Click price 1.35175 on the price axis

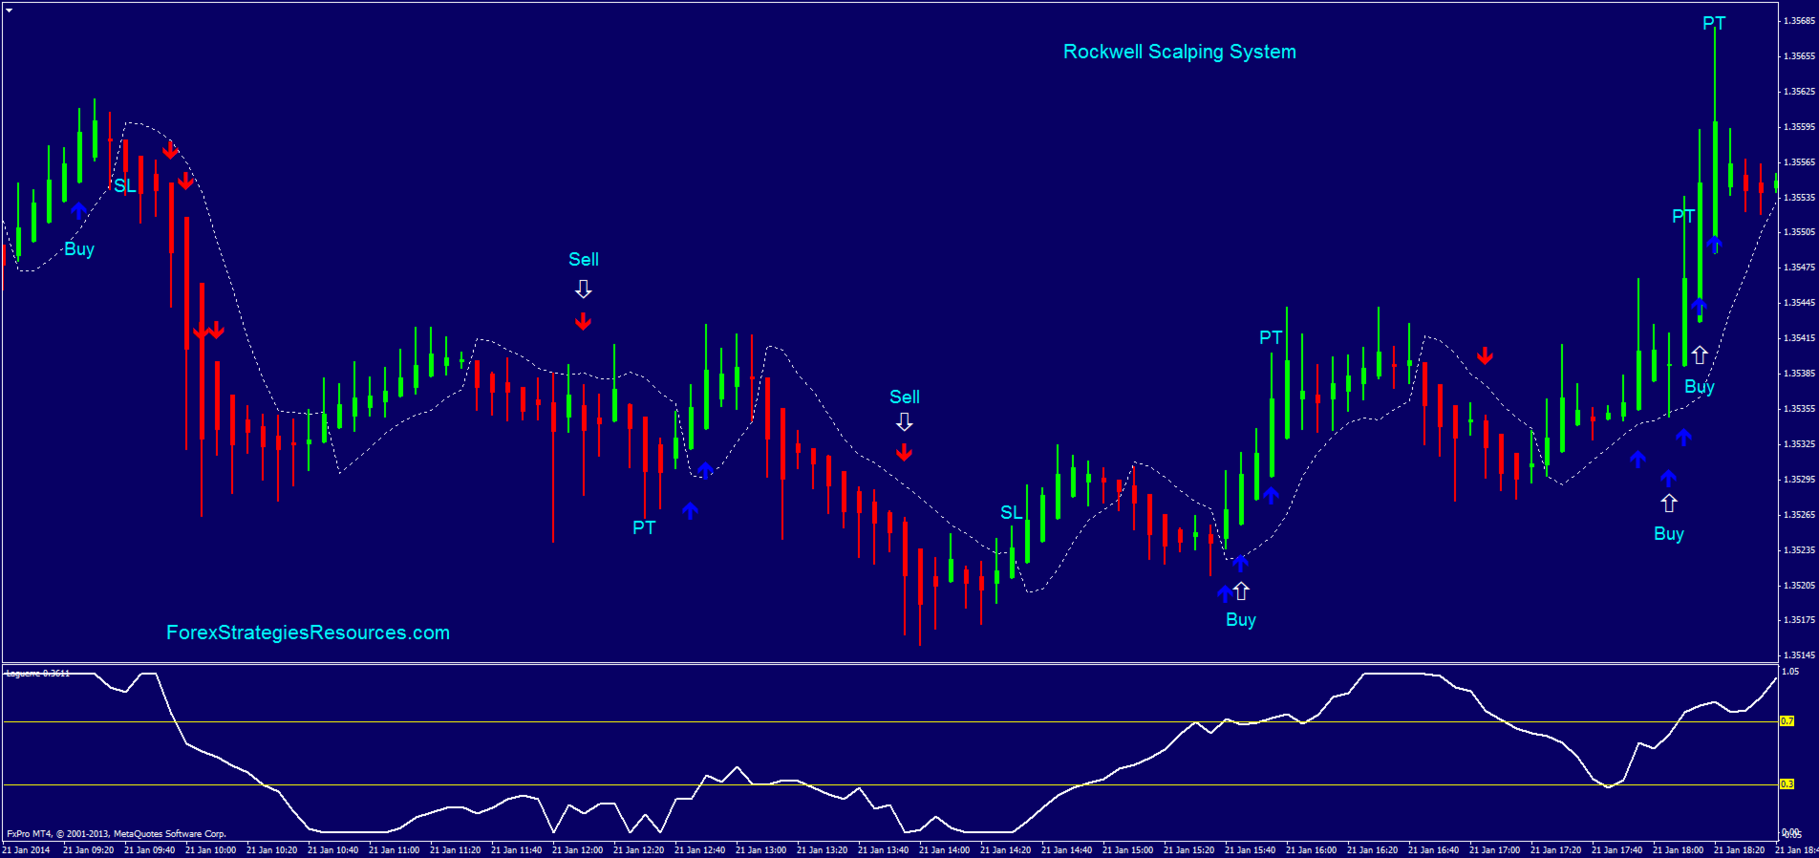pyautogui.click(x=1799, y=620)
